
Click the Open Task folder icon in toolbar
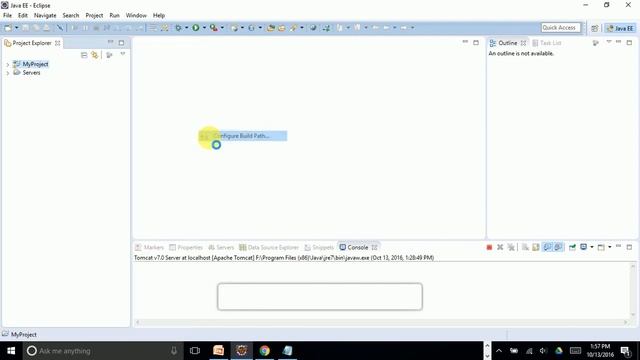pos(282,28)
